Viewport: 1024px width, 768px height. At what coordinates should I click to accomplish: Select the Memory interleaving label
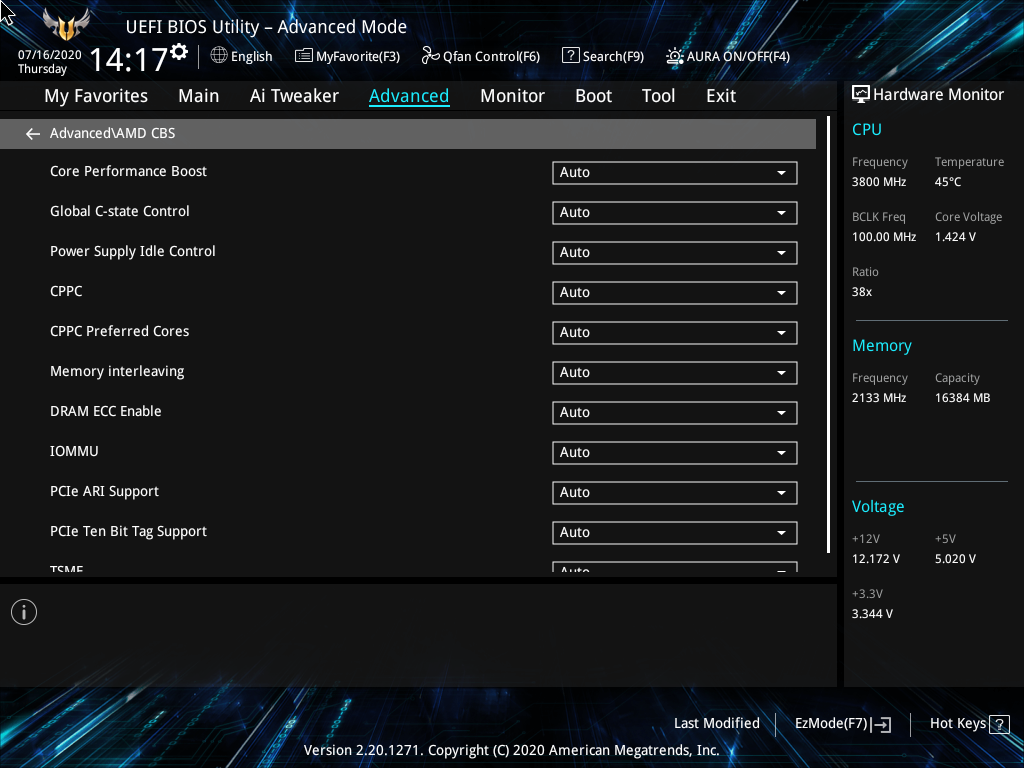(117, 372)
